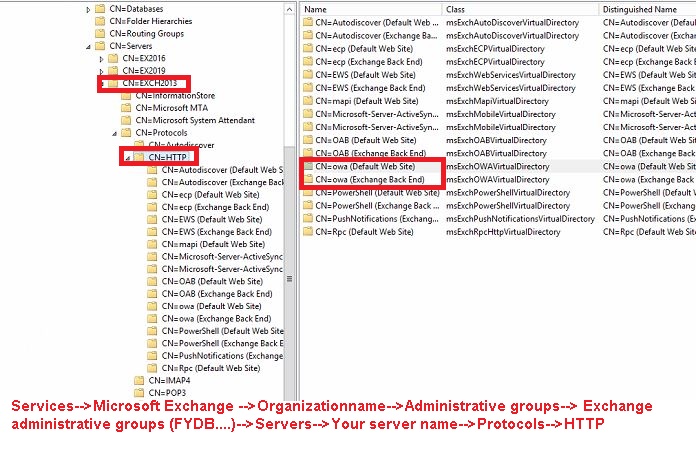Click folder icon of CN=mapi in right pane
This screenshot has height=454, width=696.
[x=308, y=101]
